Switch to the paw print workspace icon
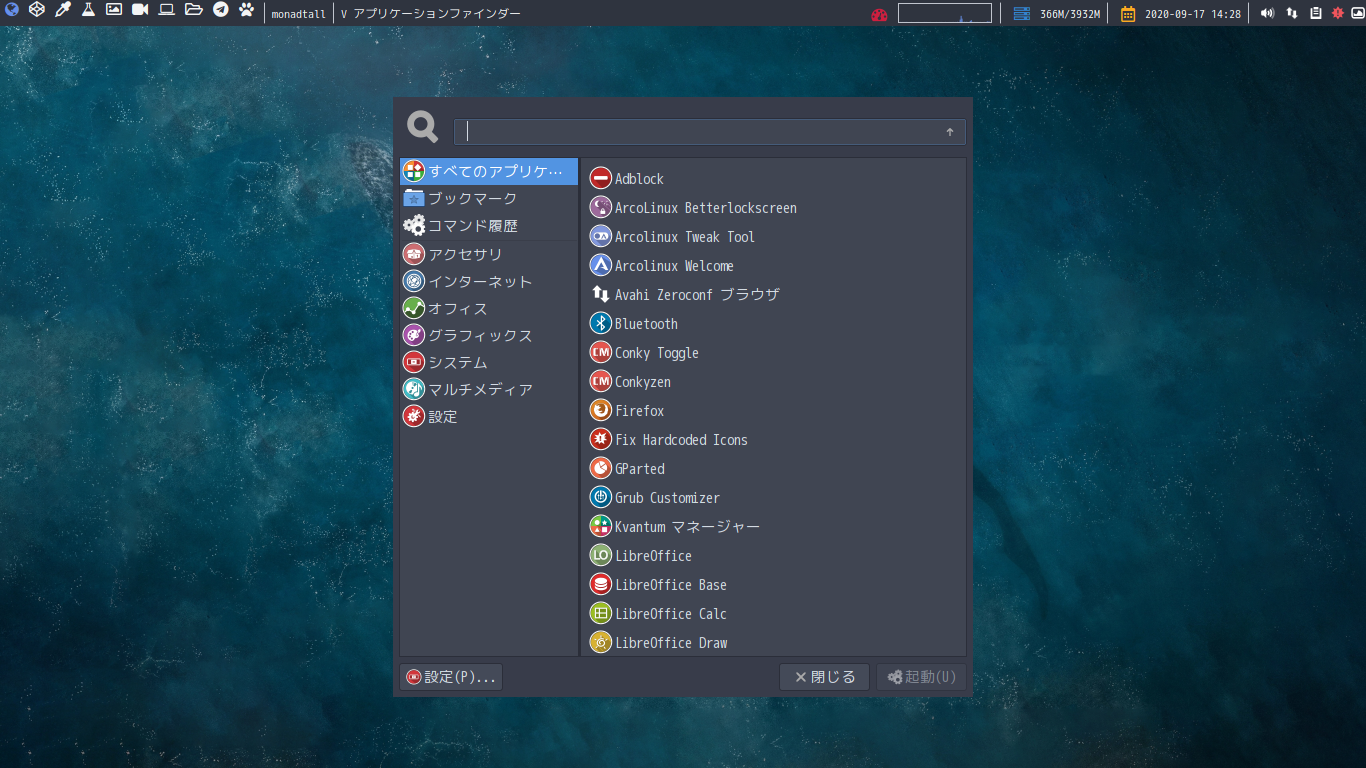1366x768 pixels. pos(247,11)
